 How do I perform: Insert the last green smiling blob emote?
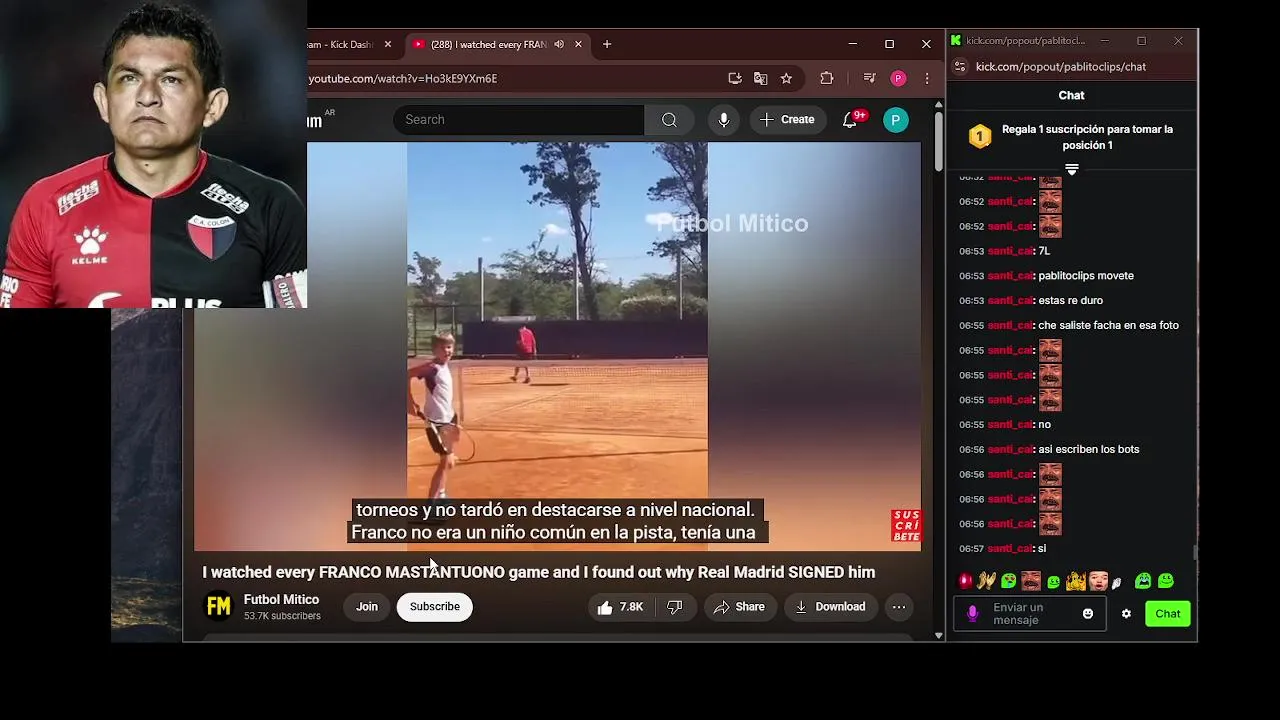[1166, 581]
